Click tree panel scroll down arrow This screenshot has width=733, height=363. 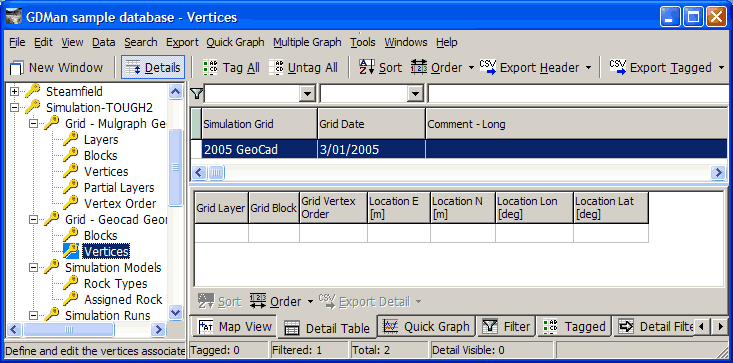tap(175, 312)
